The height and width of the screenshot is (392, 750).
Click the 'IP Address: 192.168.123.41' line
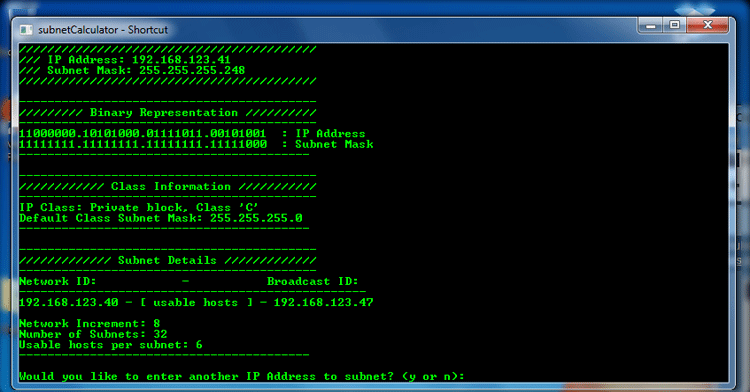coord(139,60)
